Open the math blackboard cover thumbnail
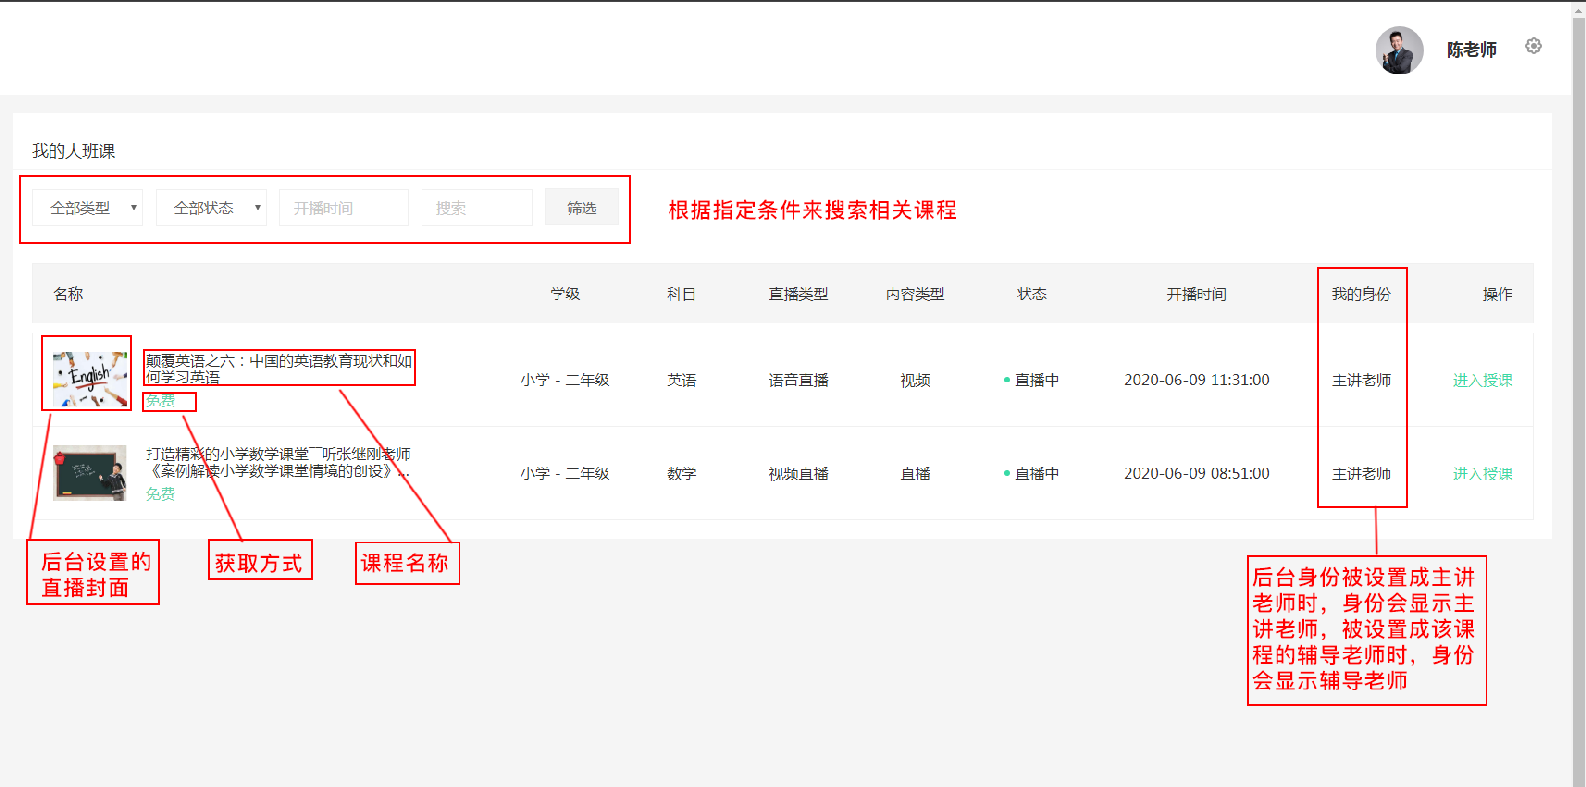 coord(90,473)
